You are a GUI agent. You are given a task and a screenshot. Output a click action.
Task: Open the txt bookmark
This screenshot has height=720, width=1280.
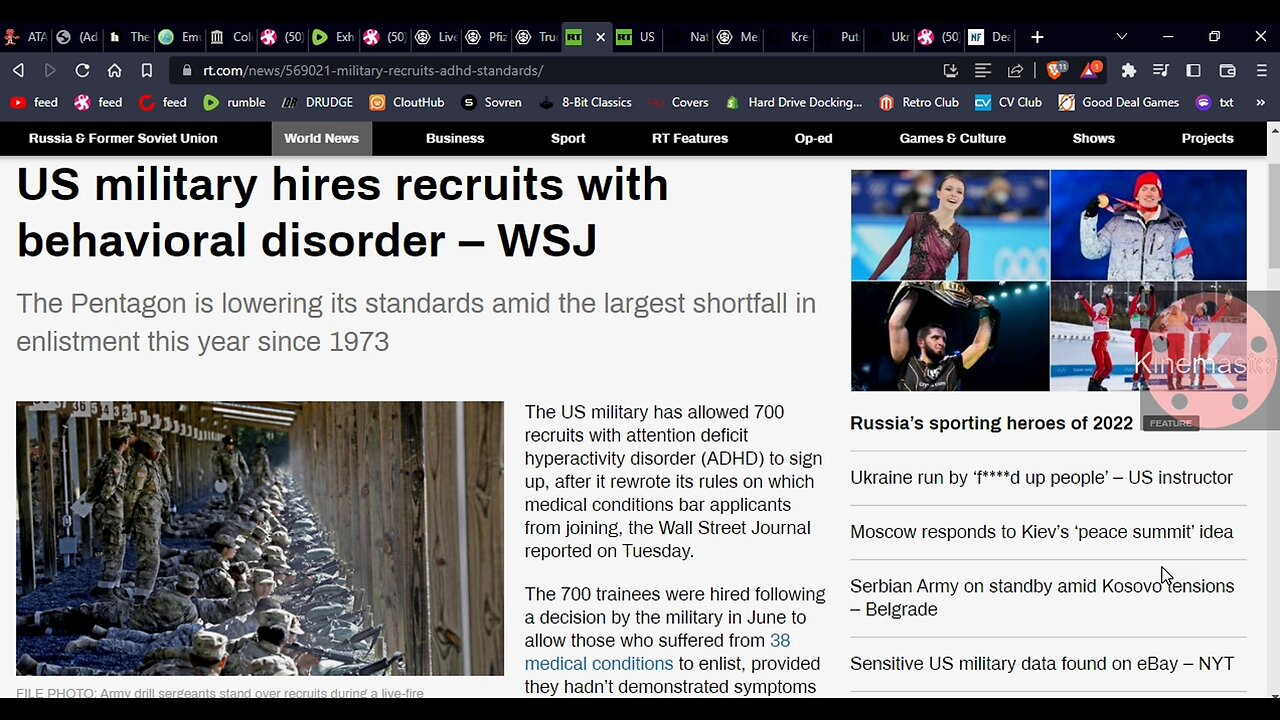pyautogui.click(x=1215, y=102)
